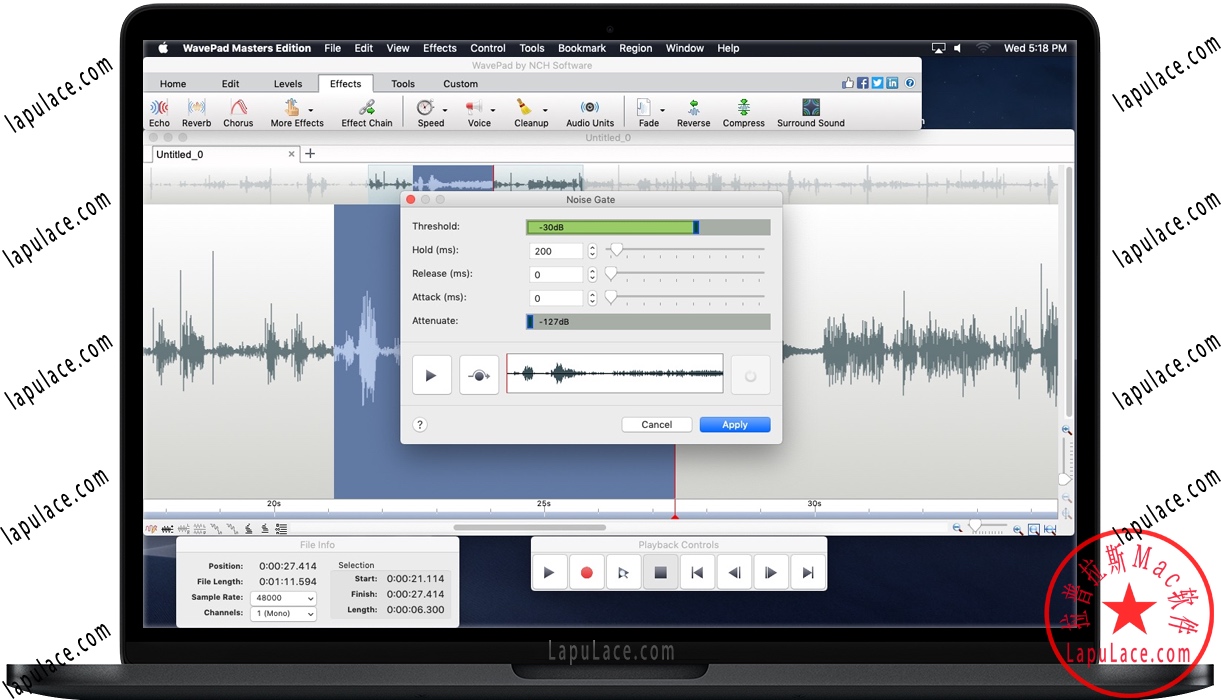Screen dimensions: 1221x700
Task: Apply the Compress effect
Action: point(743,112)
